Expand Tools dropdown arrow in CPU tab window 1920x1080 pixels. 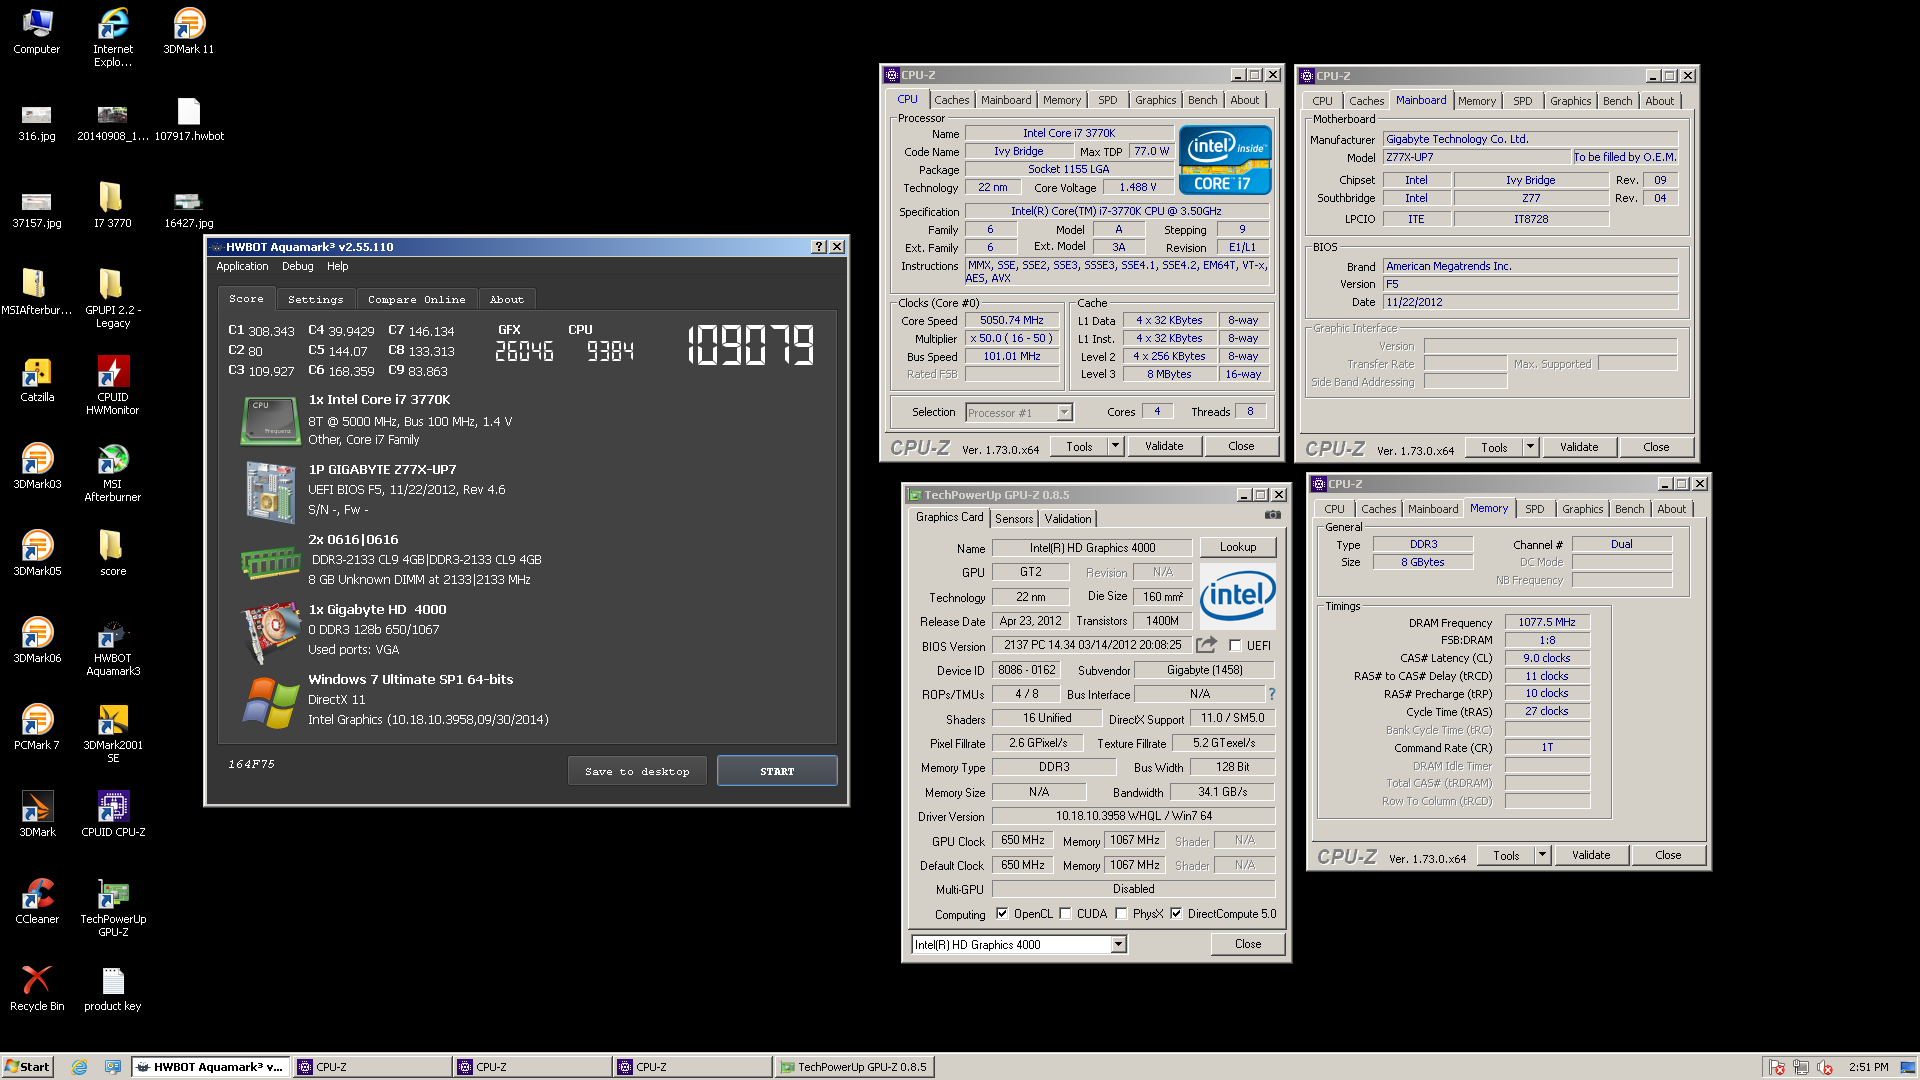click(x=1115, y=446)
